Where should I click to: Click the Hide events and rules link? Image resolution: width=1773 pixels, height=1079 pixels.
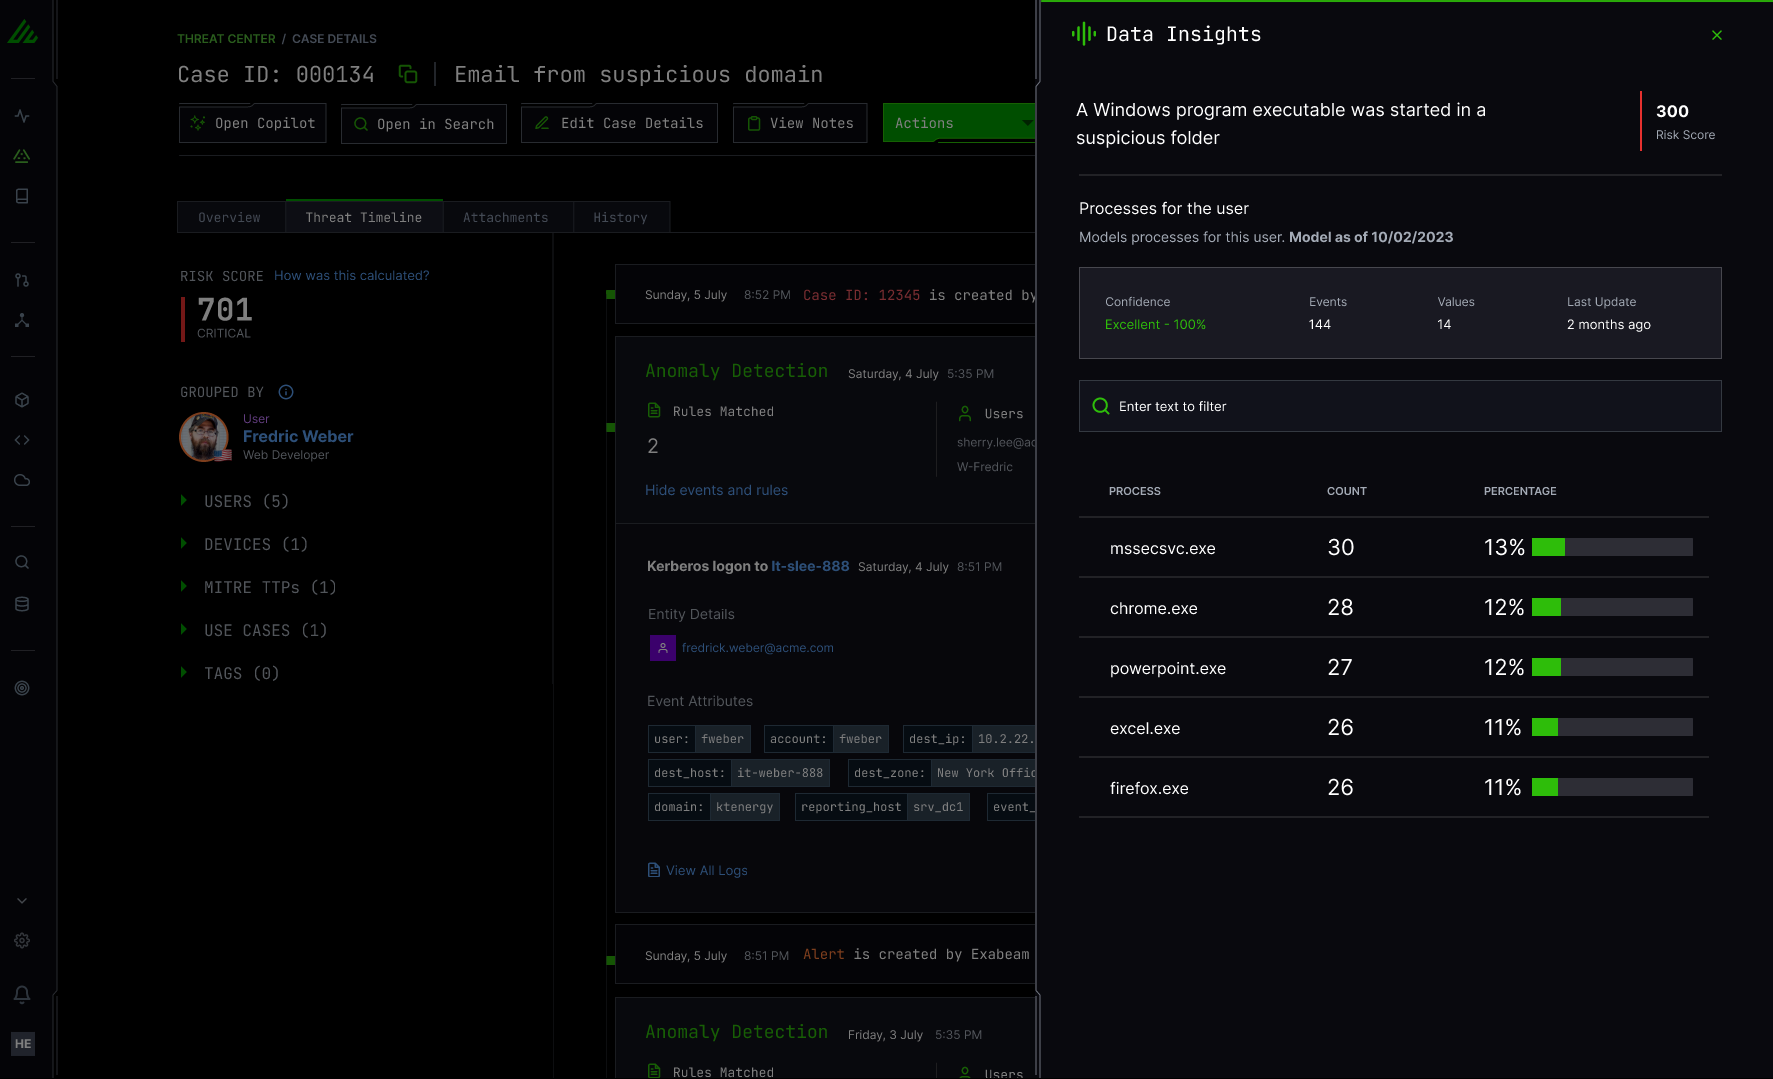point(716,489)
